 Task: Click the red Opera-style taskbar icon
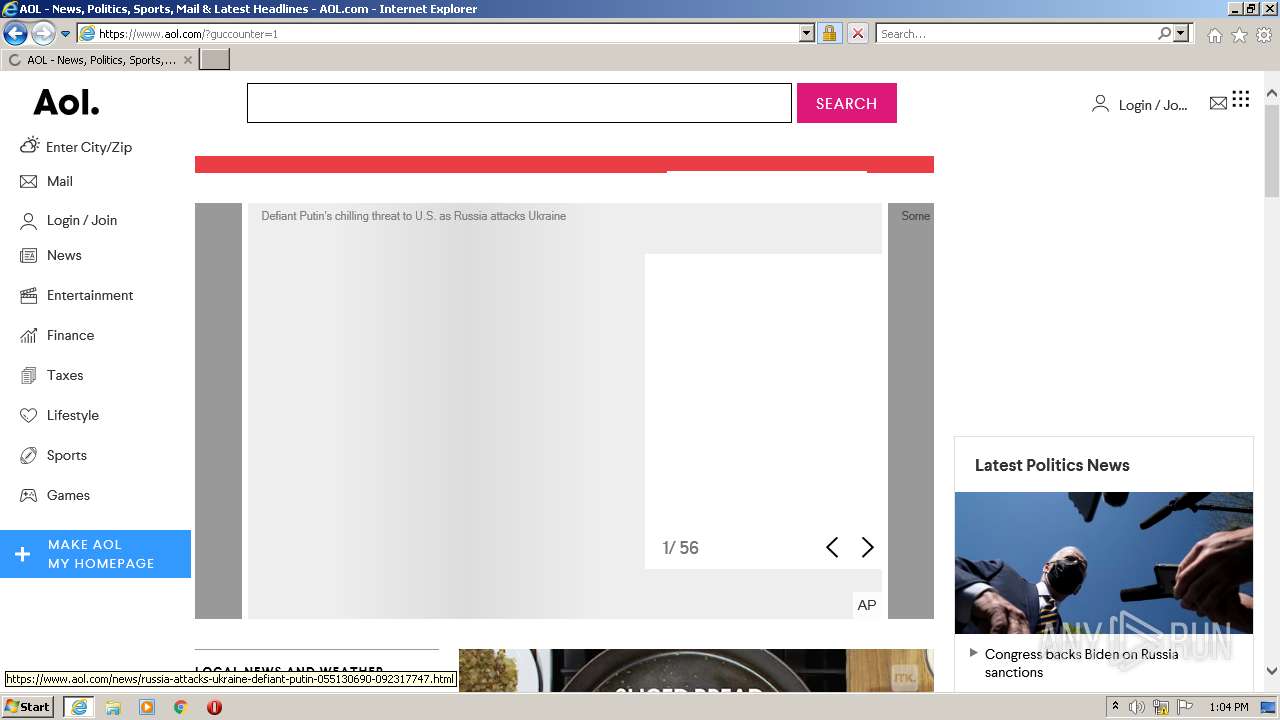[214, 707]
